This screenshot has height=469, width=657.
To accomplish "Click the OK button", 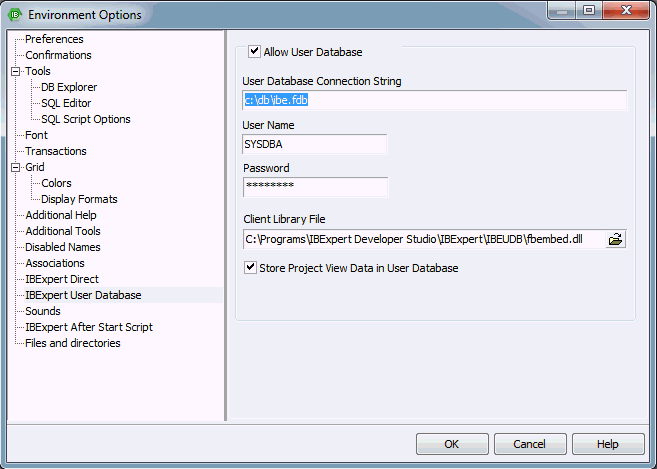I will (452, 444).
